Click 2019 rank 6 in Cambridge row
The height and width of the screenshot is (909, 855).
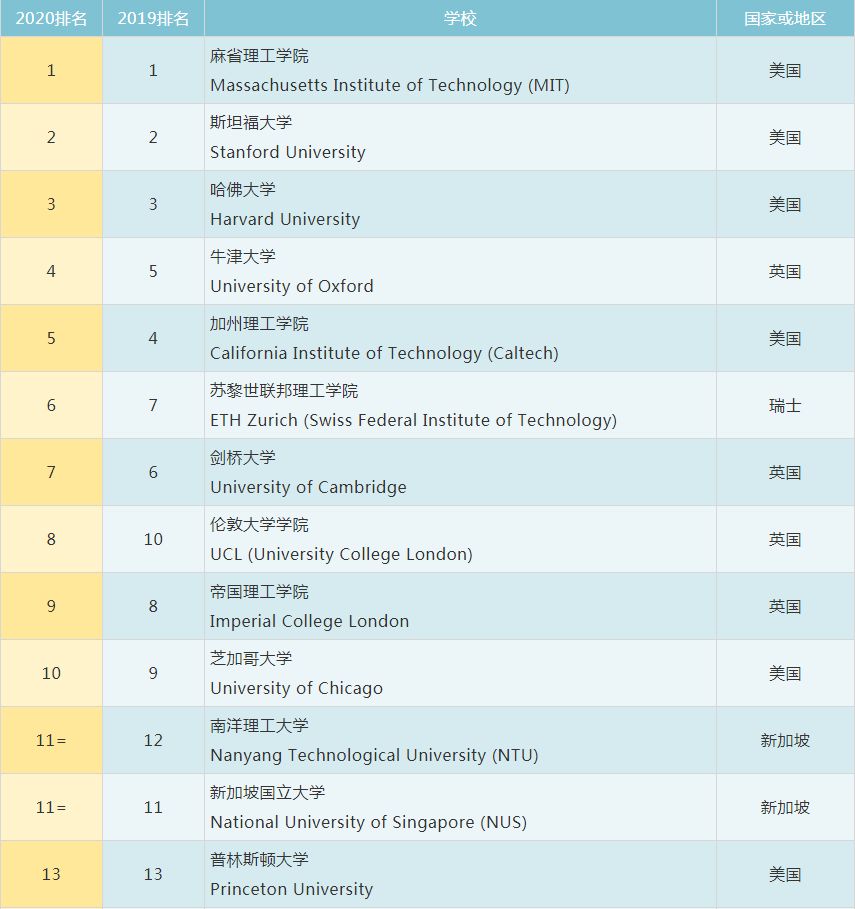(x=153, y=472)
